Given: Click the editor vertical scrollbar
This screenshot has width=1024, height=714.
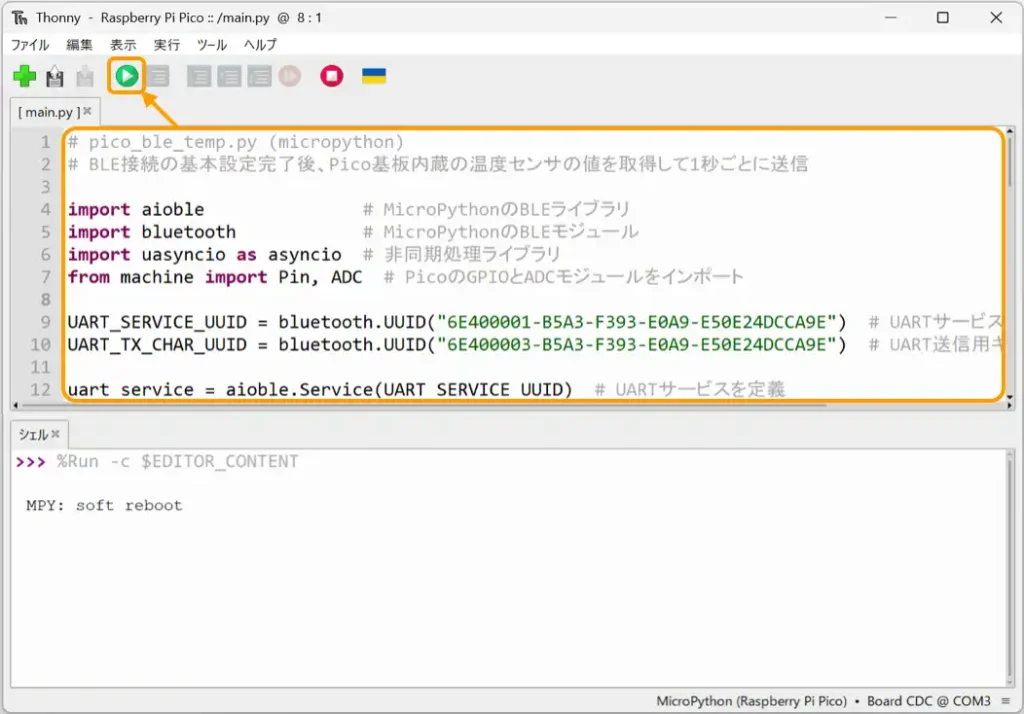Looking at the screenshot, I should coord(1010,265).
